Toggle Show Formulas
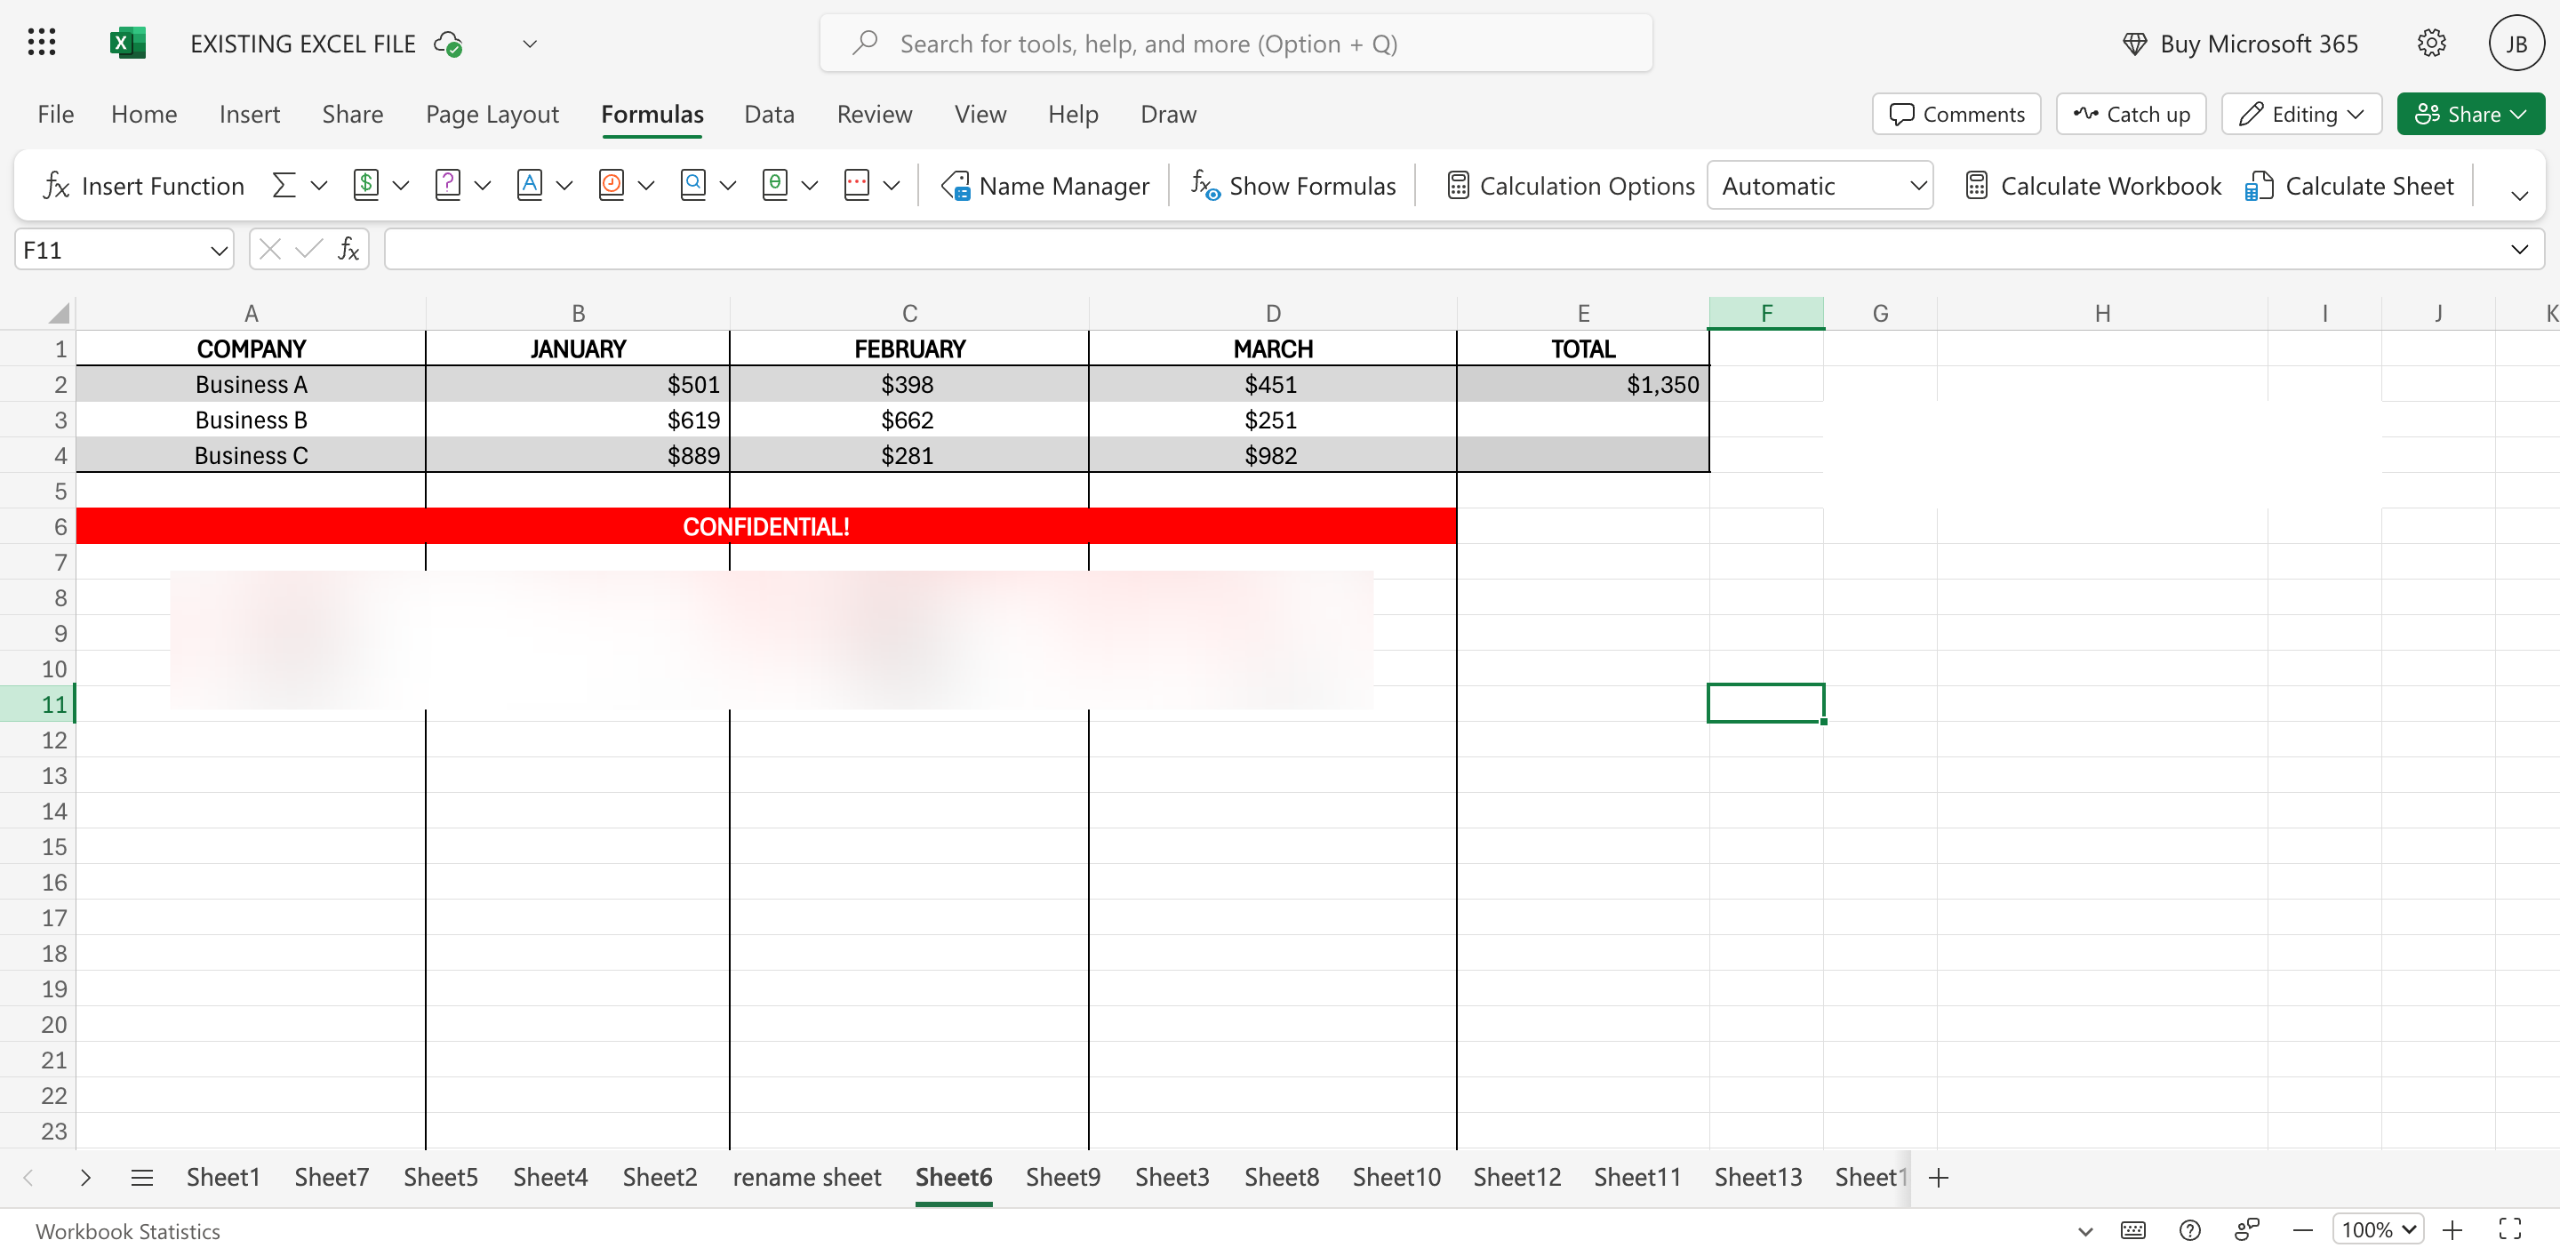The height and width of the screenshot is (1248, 2560). point(1293,186)
